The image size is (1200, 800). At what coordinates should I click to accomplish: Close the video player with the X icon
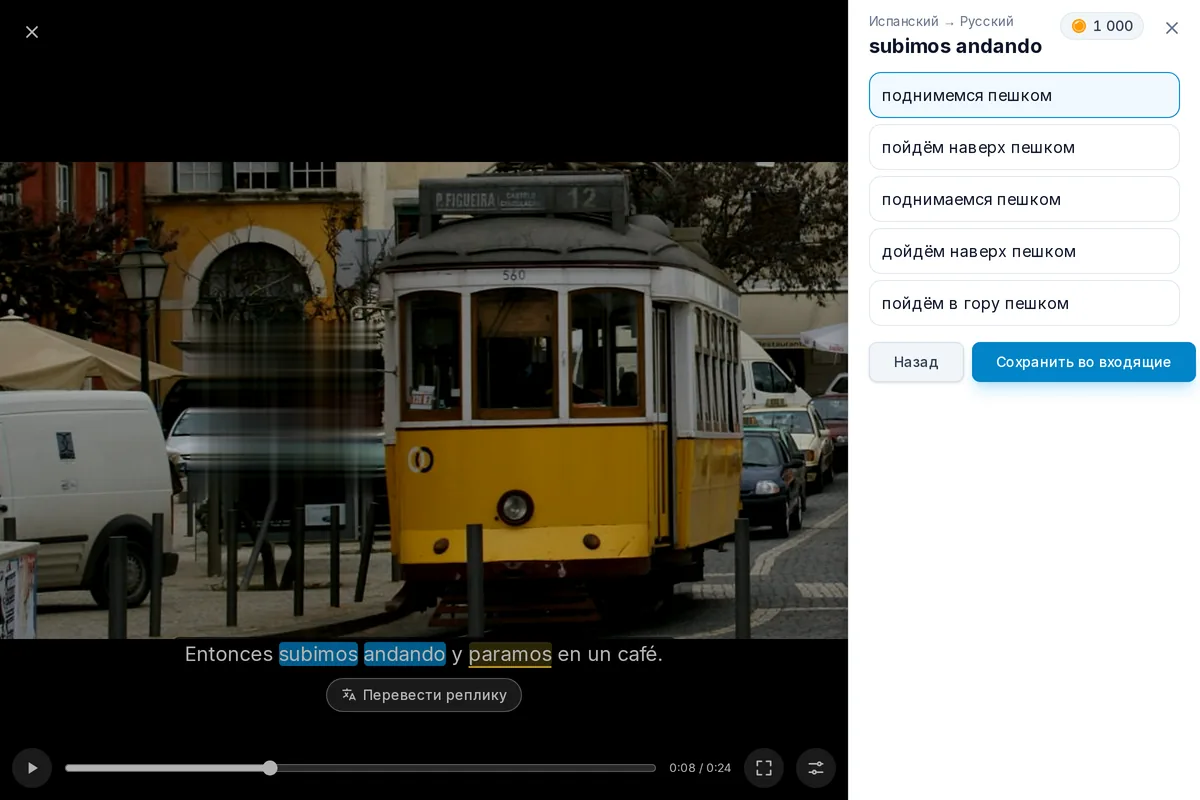click(32, 32)
